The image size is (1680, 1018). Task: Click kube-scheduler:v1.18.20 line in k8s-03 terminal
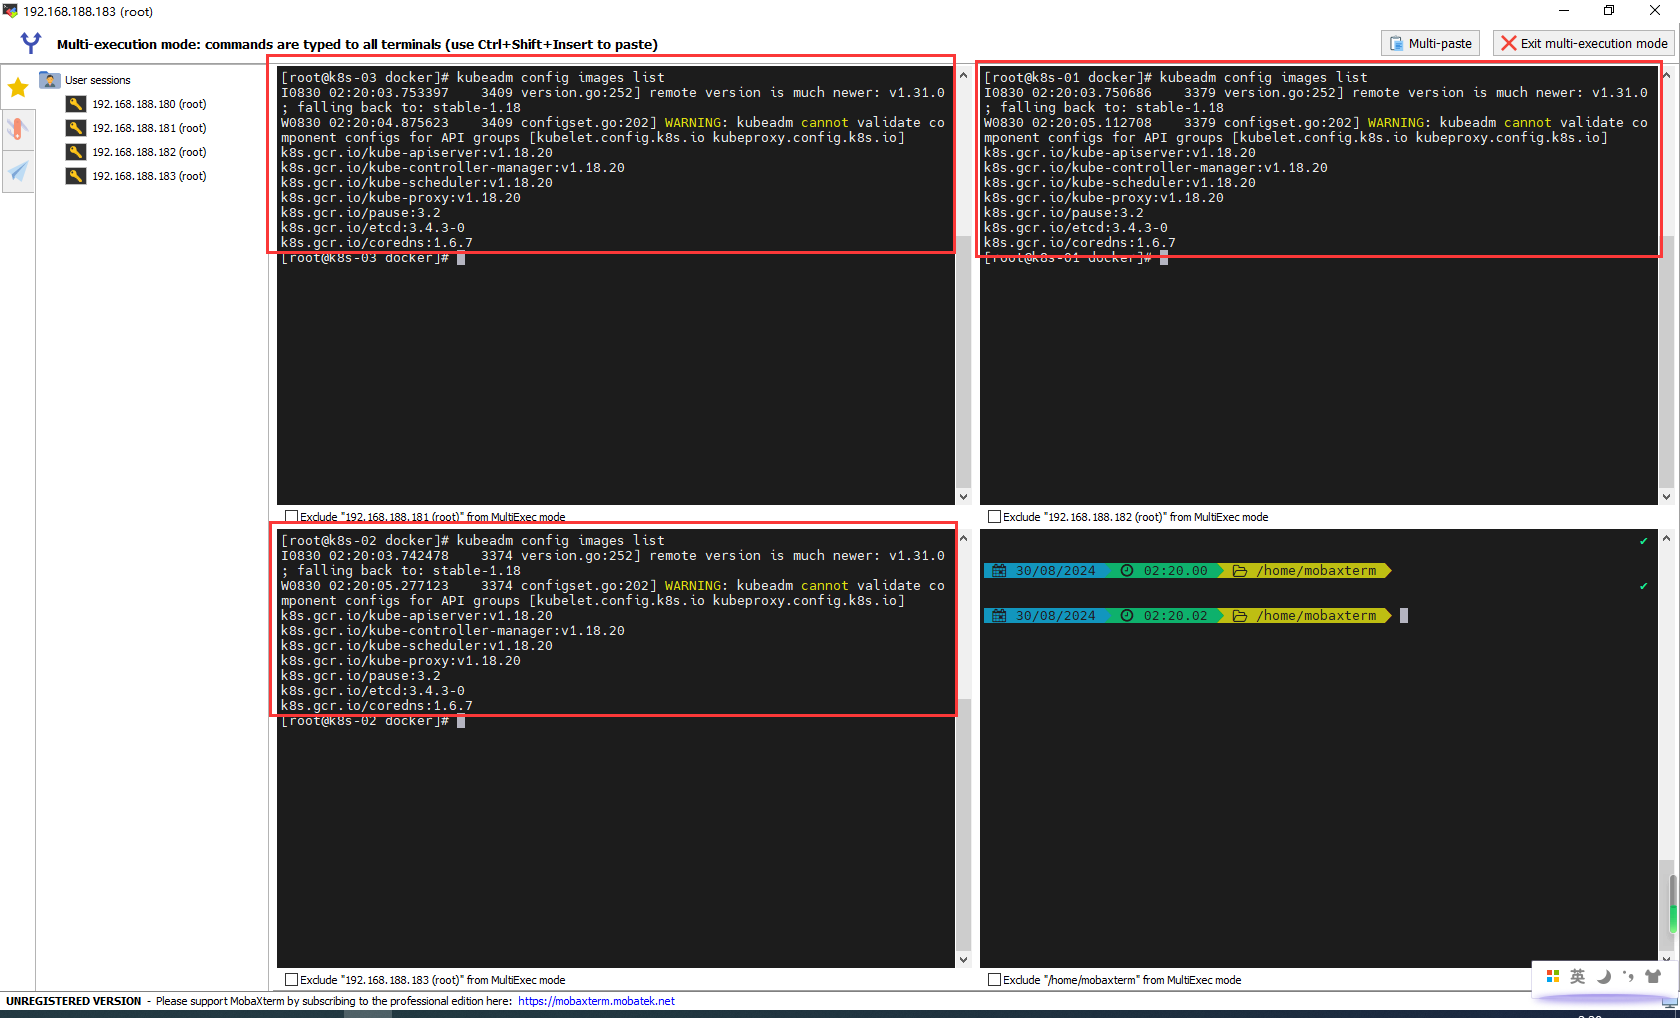[x=417, y=183]
